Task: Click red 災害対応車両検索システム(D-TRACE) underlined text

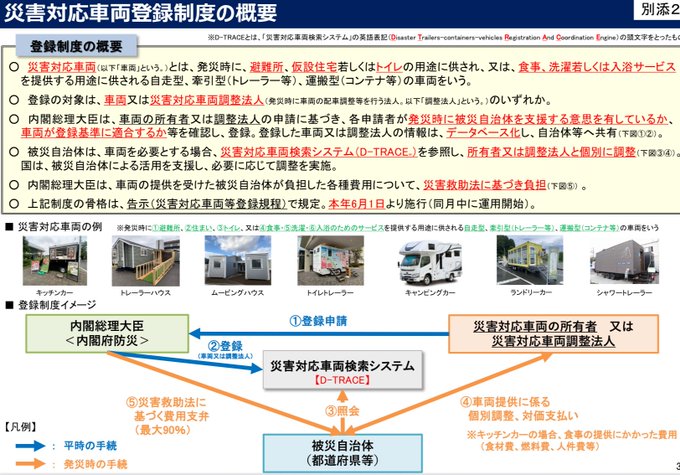Action: [x=319, y=152]
